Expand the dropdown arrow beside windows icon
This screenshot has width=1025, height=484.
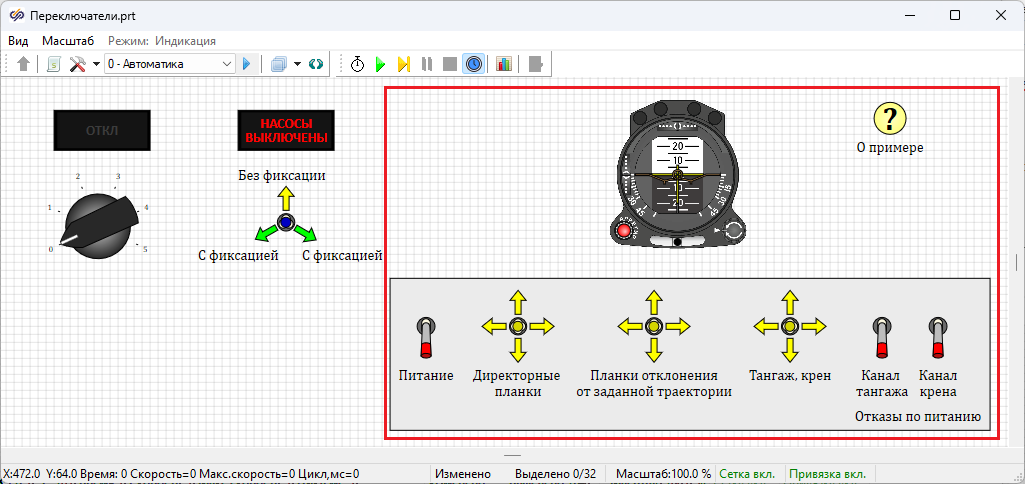(298, 64)
